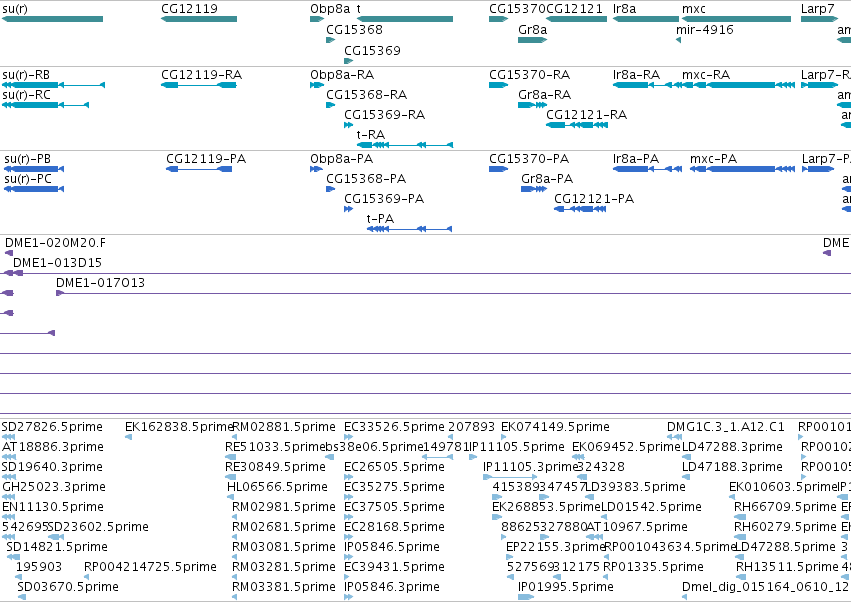Click the t-PA protein label
851x602 pixels.
pos(380,219)
